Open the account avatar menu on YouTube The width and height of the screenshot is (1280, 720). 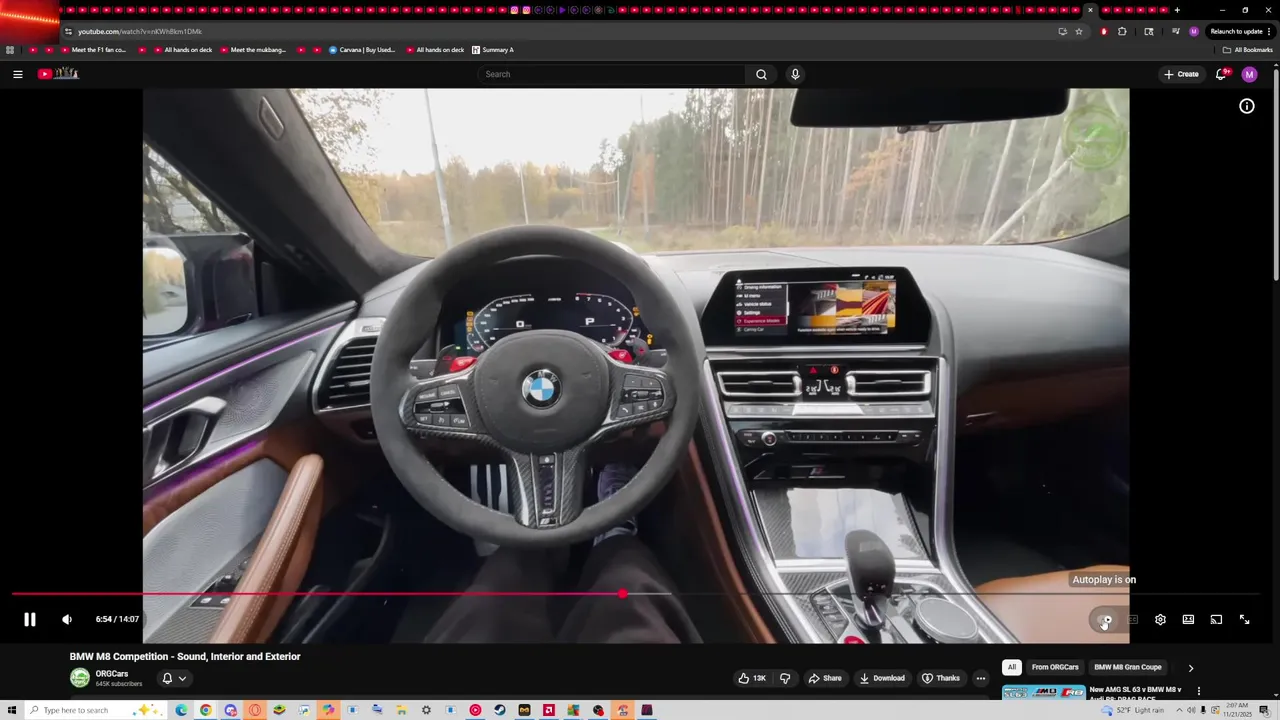tap(1249, 74)
